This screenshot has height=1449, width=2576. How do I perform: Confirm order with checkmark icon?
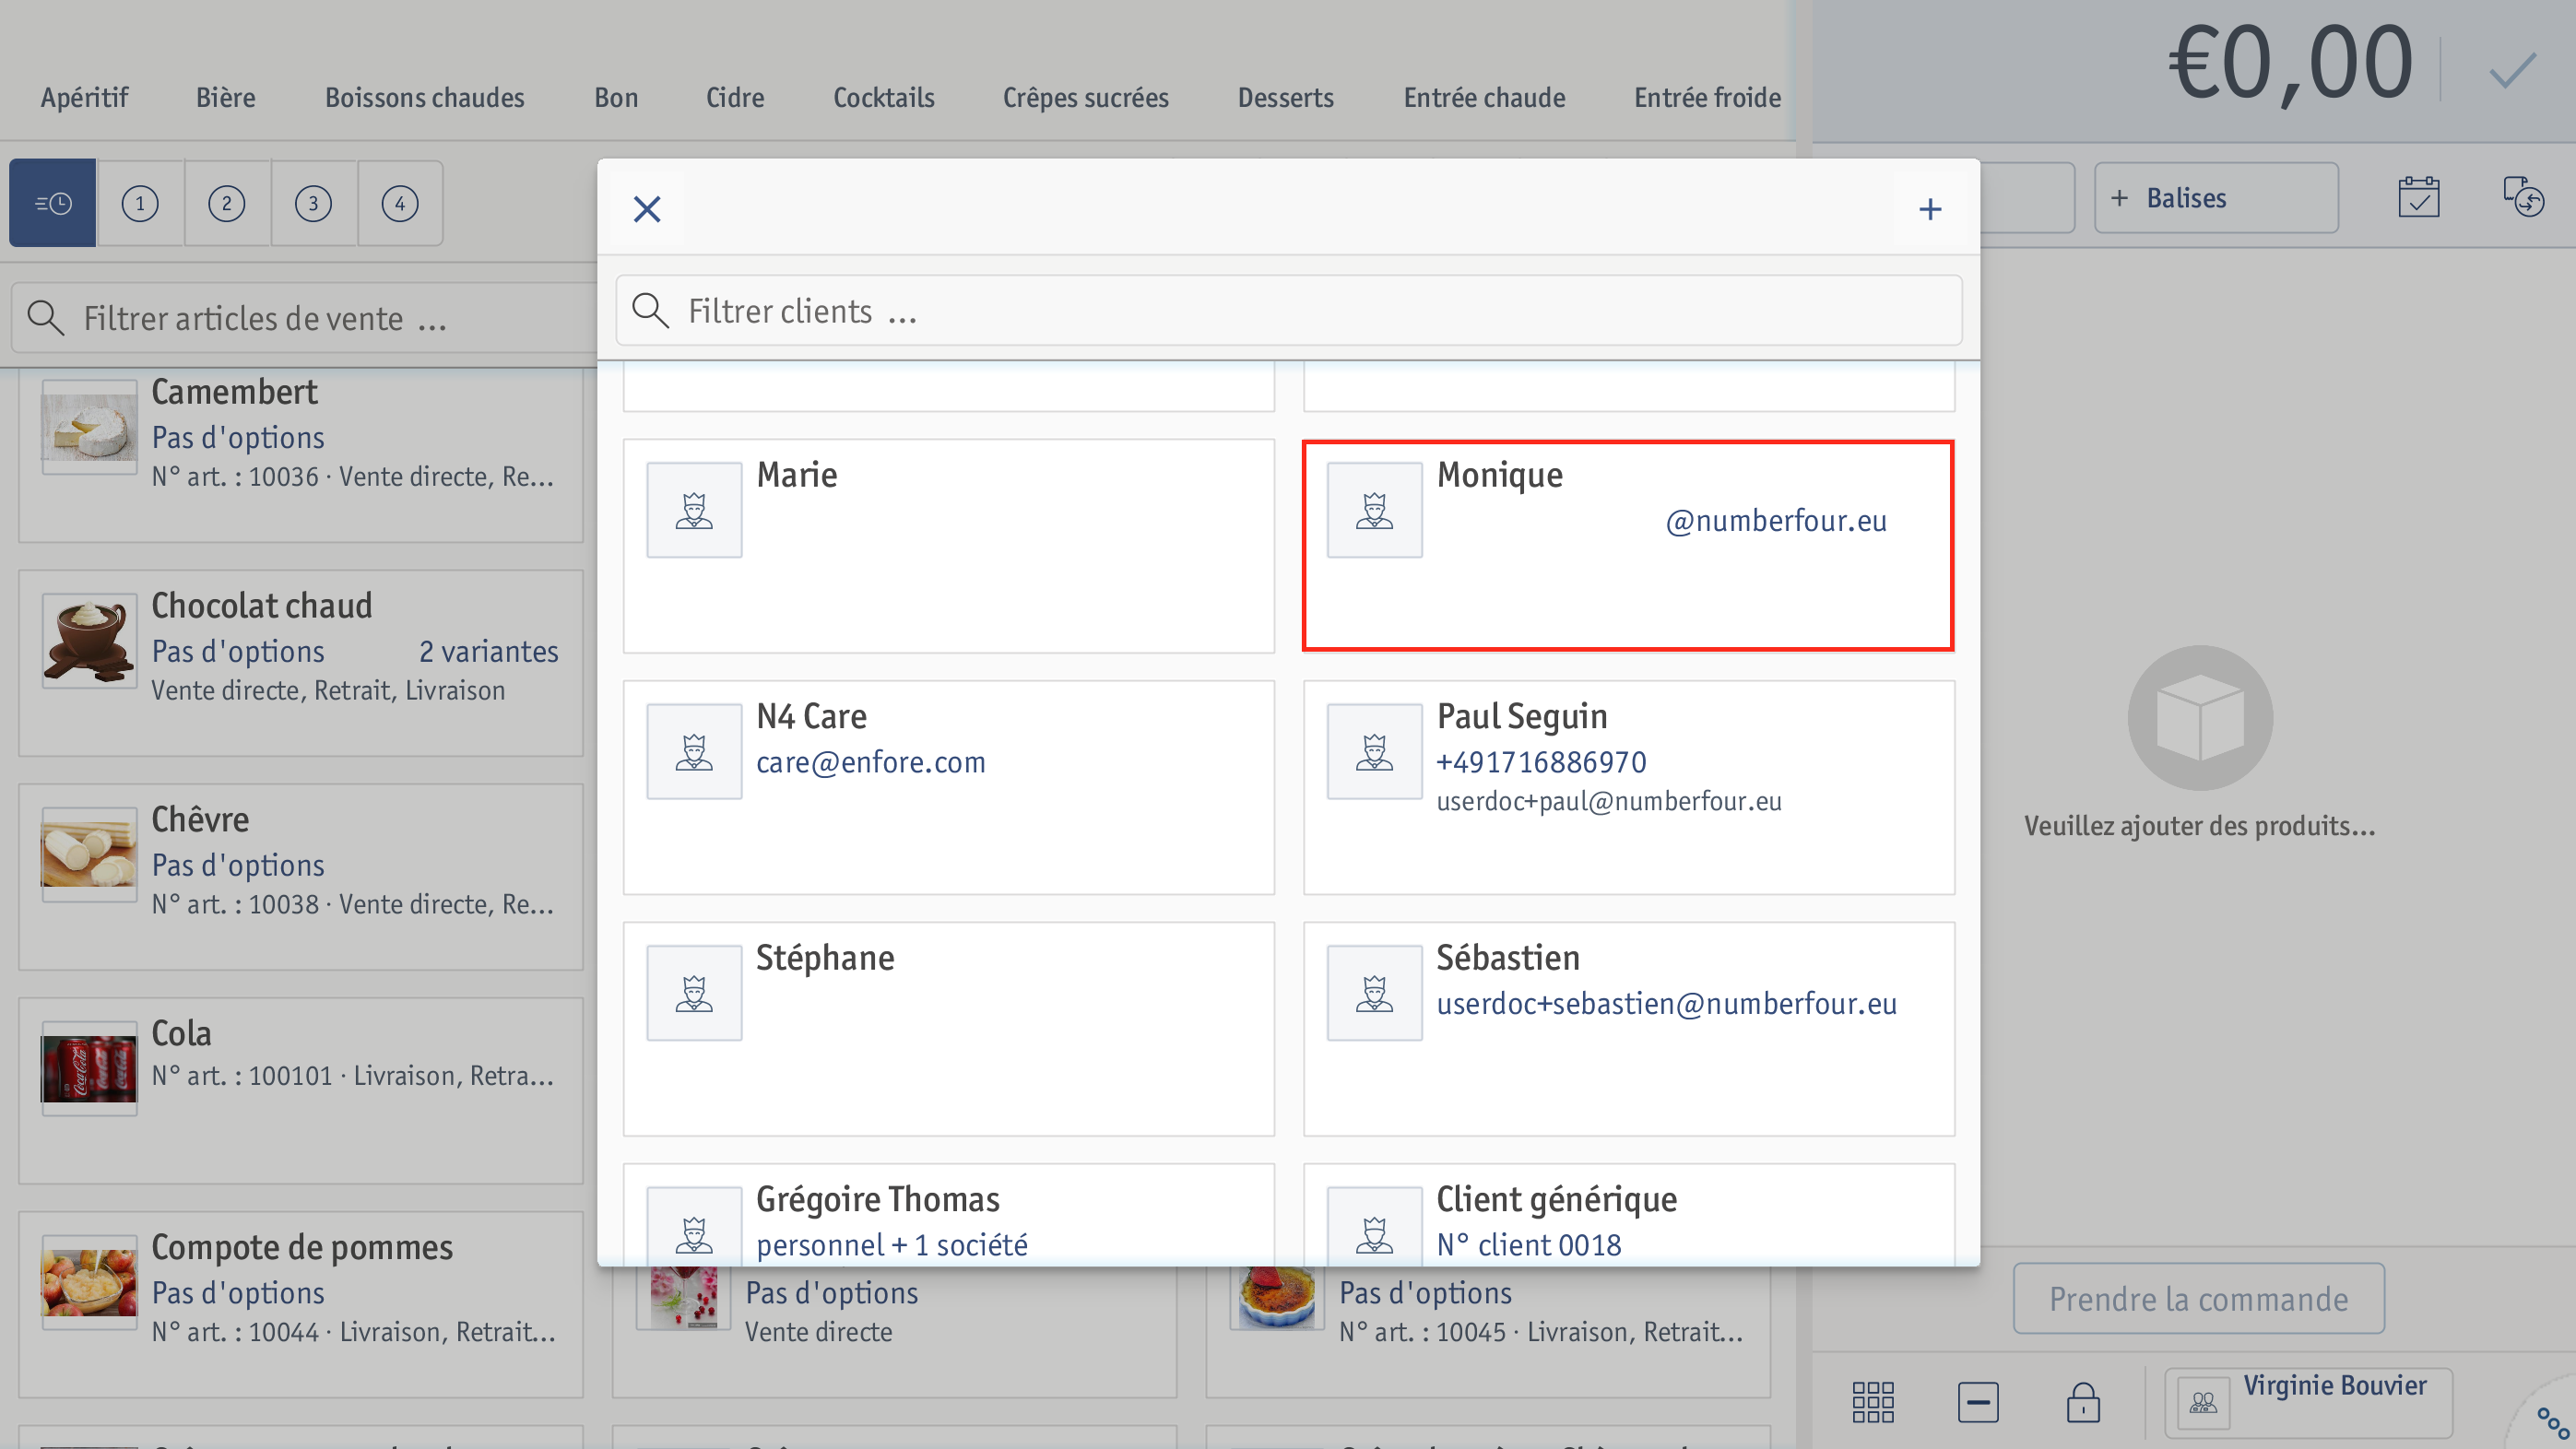point(2512,70)
